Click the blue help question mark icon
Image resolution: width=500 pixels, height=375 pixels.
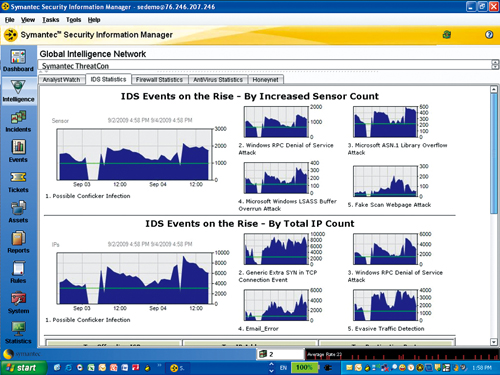[x=489, y=34]
